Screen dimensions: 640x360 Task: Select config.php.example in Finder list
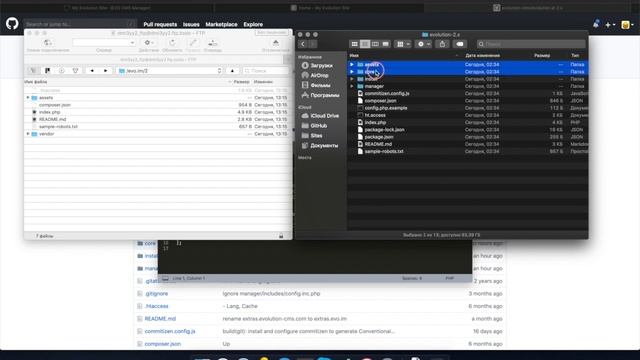pos(386,108)
